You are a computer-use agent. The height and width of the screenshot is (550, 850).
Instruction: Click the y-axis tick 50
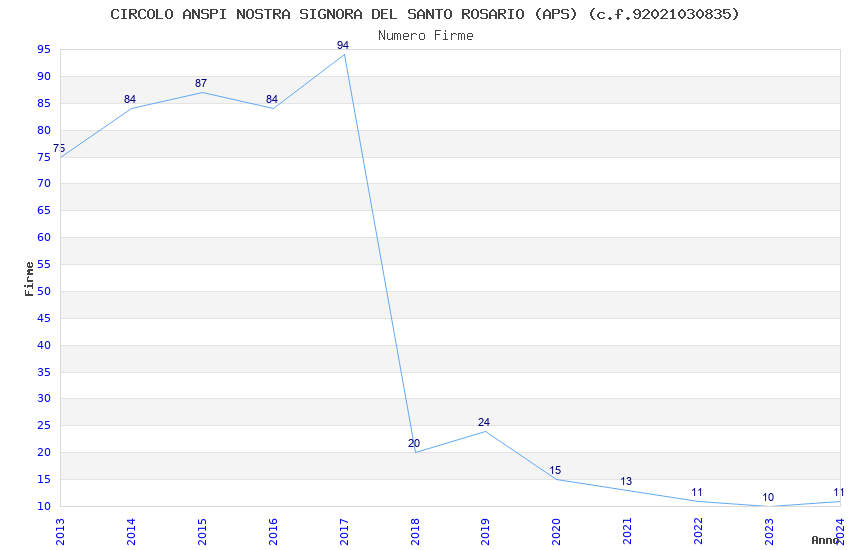(44, 291)
